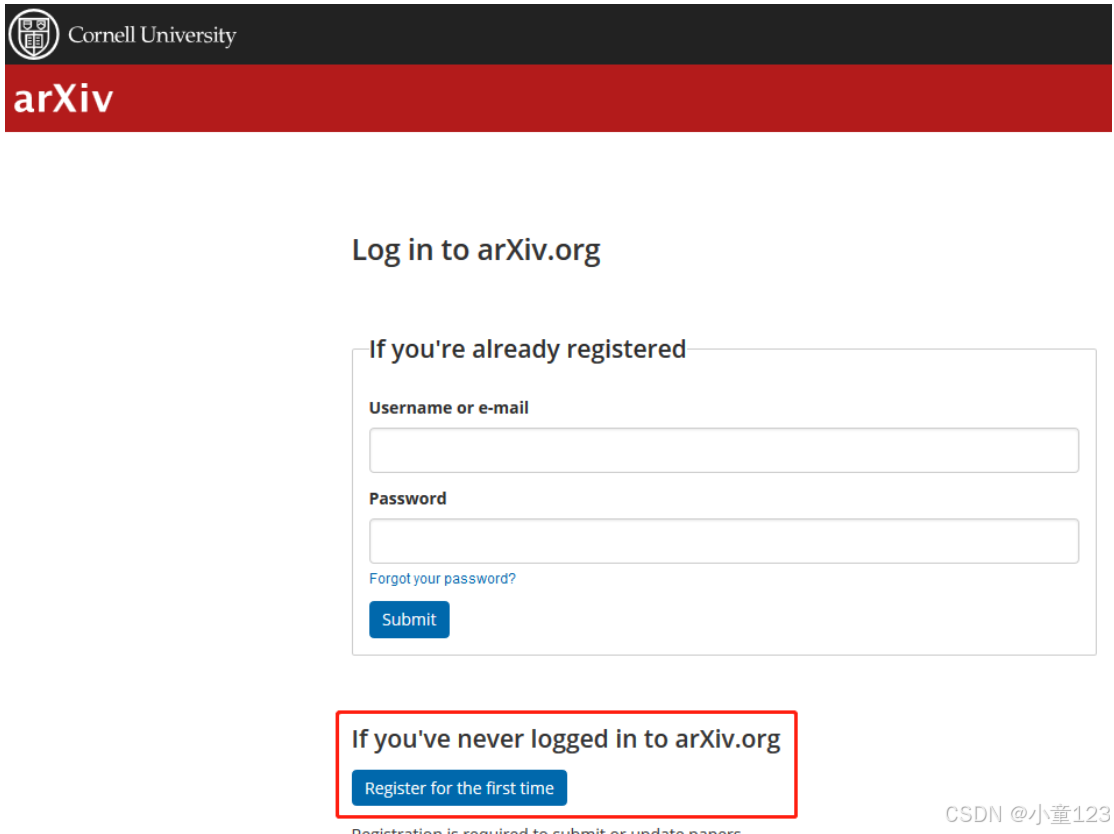Select the 'If you're already registered' legend

point(527,350)
